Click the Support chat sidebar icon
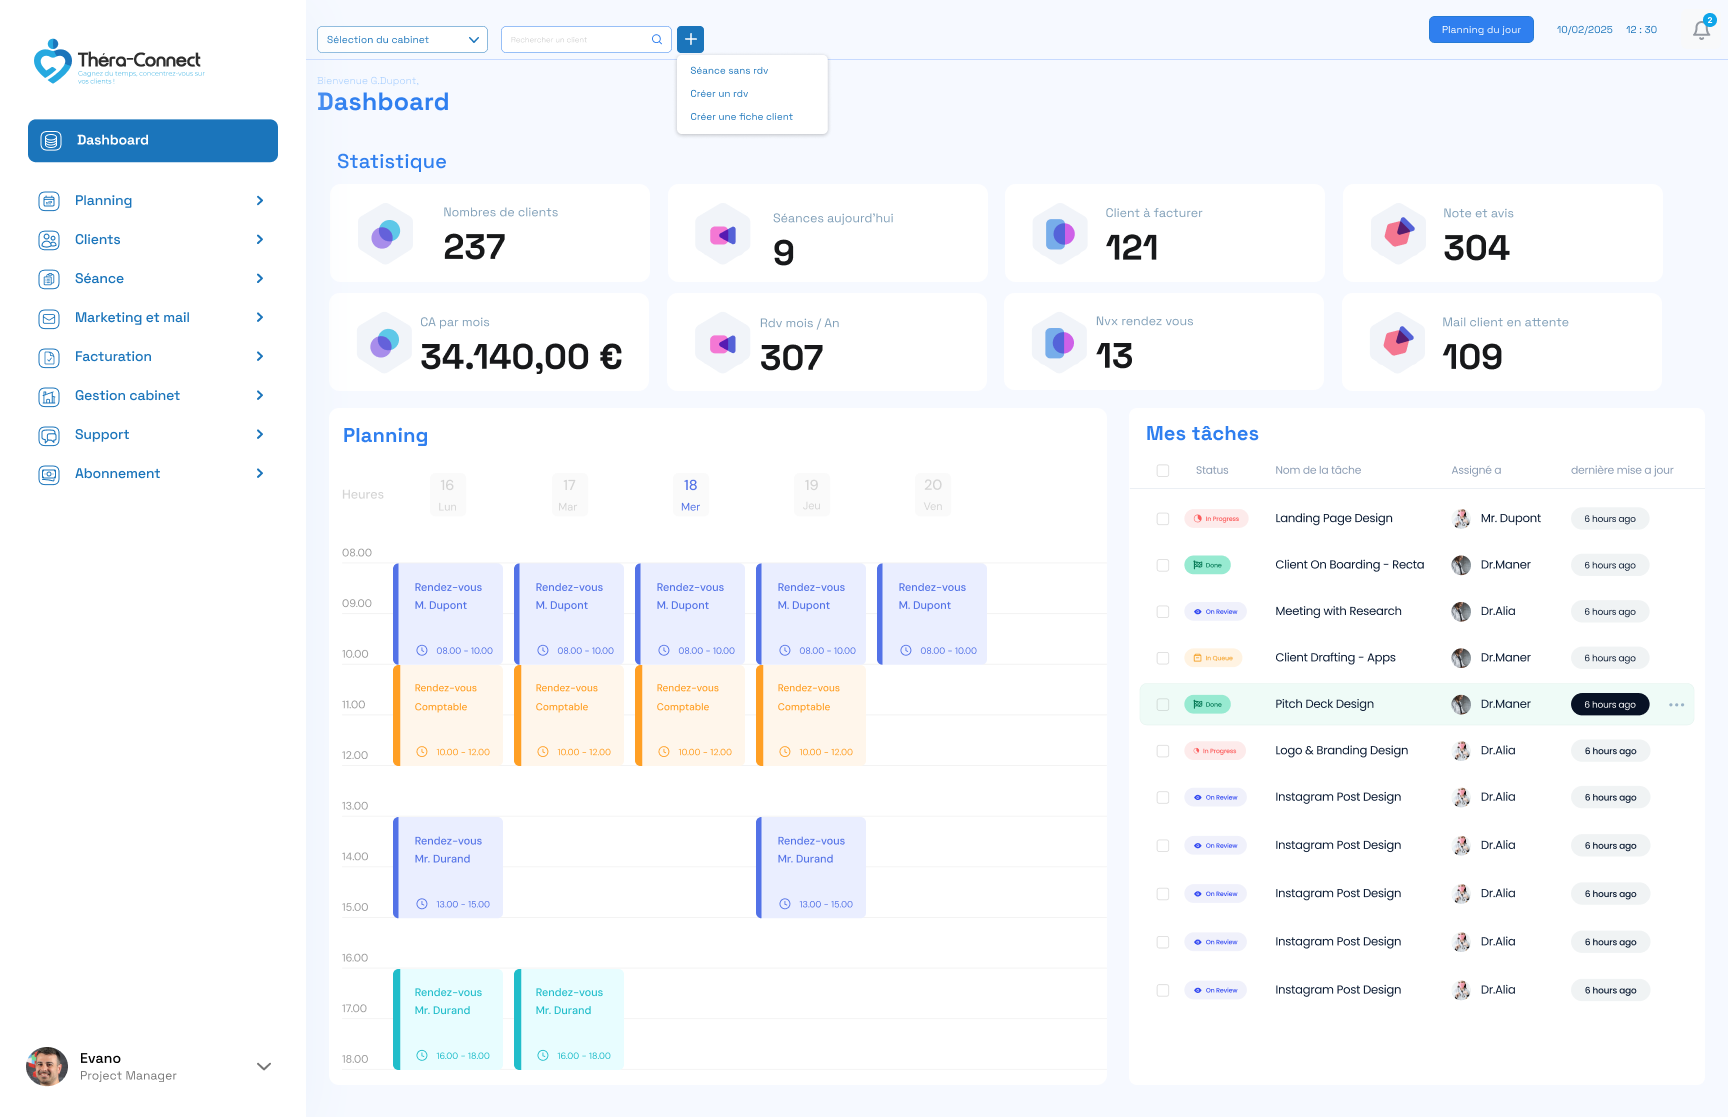1728x1117 pixels. click(49, 435)
